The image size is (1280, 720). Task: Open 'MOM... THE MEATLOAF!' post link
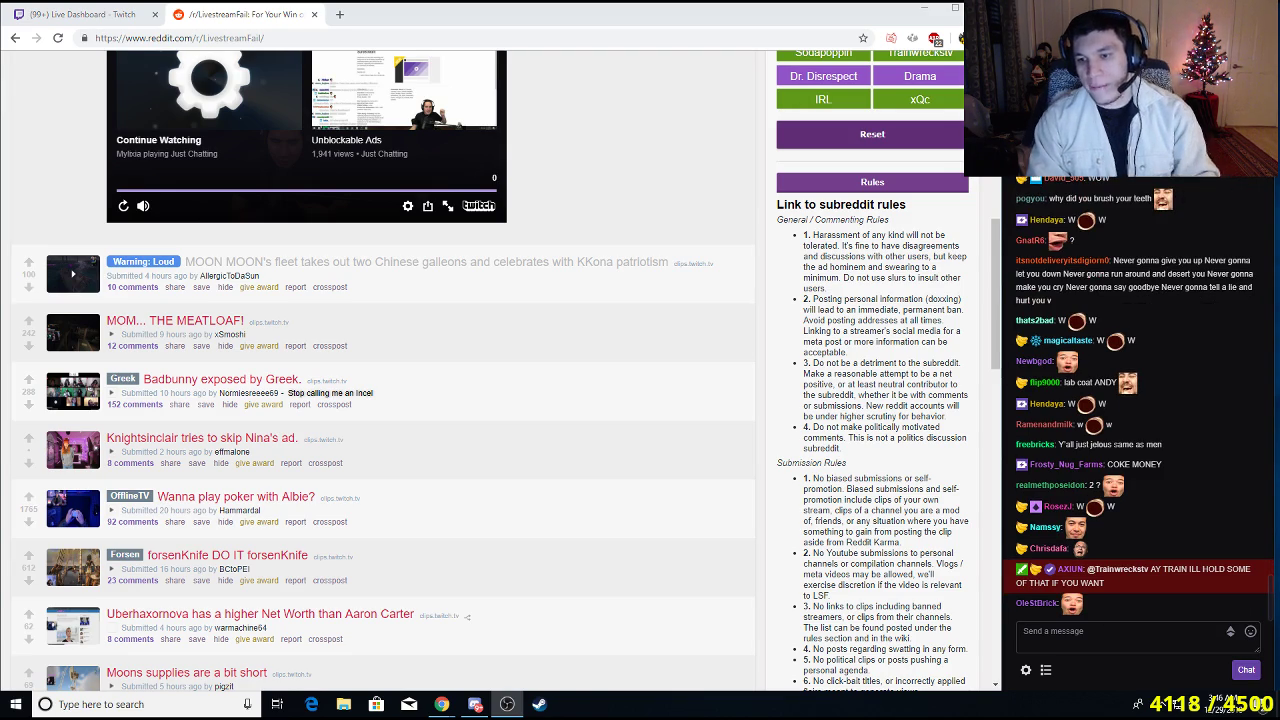[175, 321]
